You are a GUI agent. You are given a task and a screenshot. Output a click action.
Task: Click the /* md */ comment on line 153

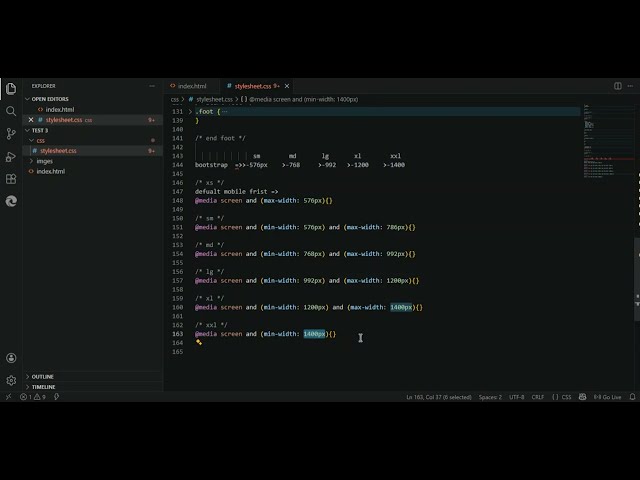point(209,245)
